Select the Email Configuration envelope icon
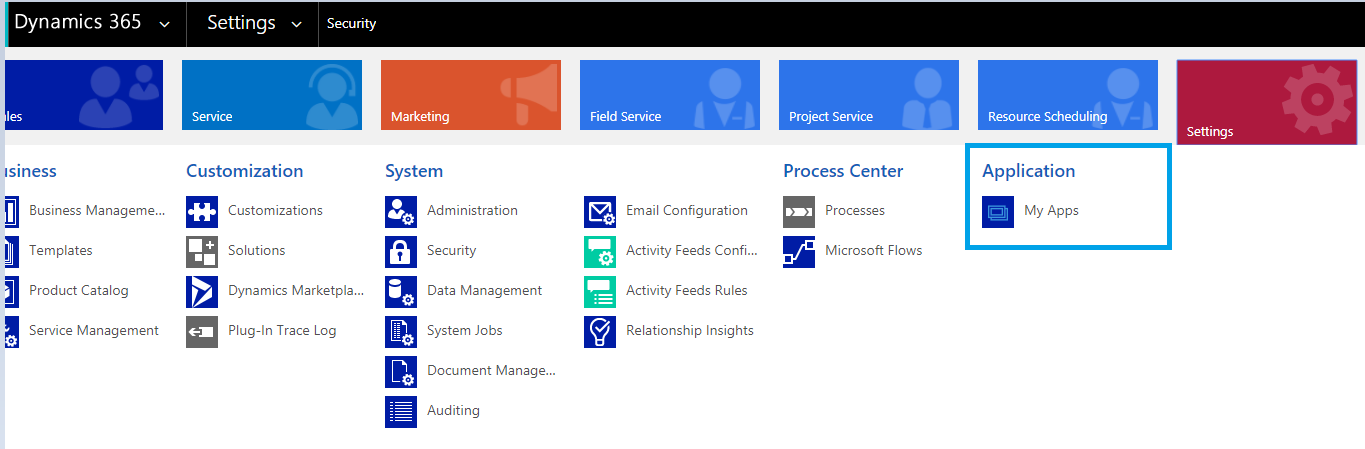 [600, 211]
